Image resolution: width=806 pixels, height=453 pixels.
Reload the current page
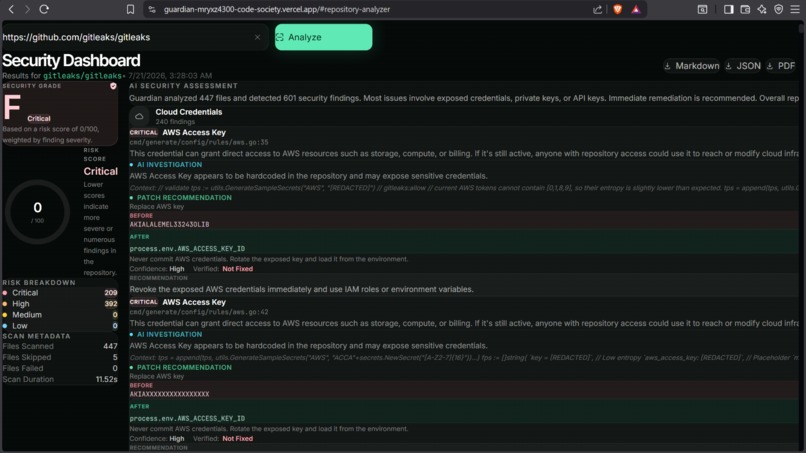(44, 9)
